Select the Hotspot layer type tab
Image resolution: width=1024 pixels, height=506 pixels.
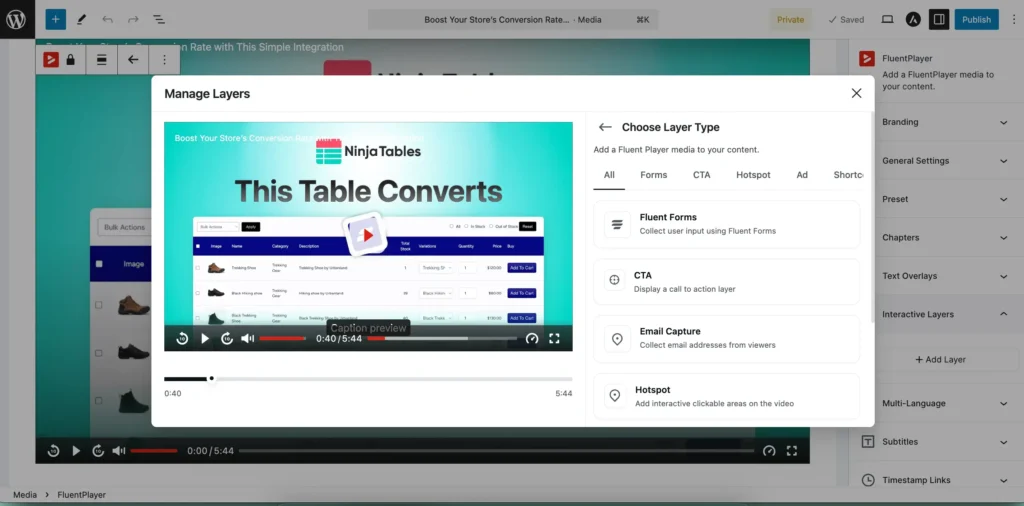pyautogui.click(x=754, y=175)
